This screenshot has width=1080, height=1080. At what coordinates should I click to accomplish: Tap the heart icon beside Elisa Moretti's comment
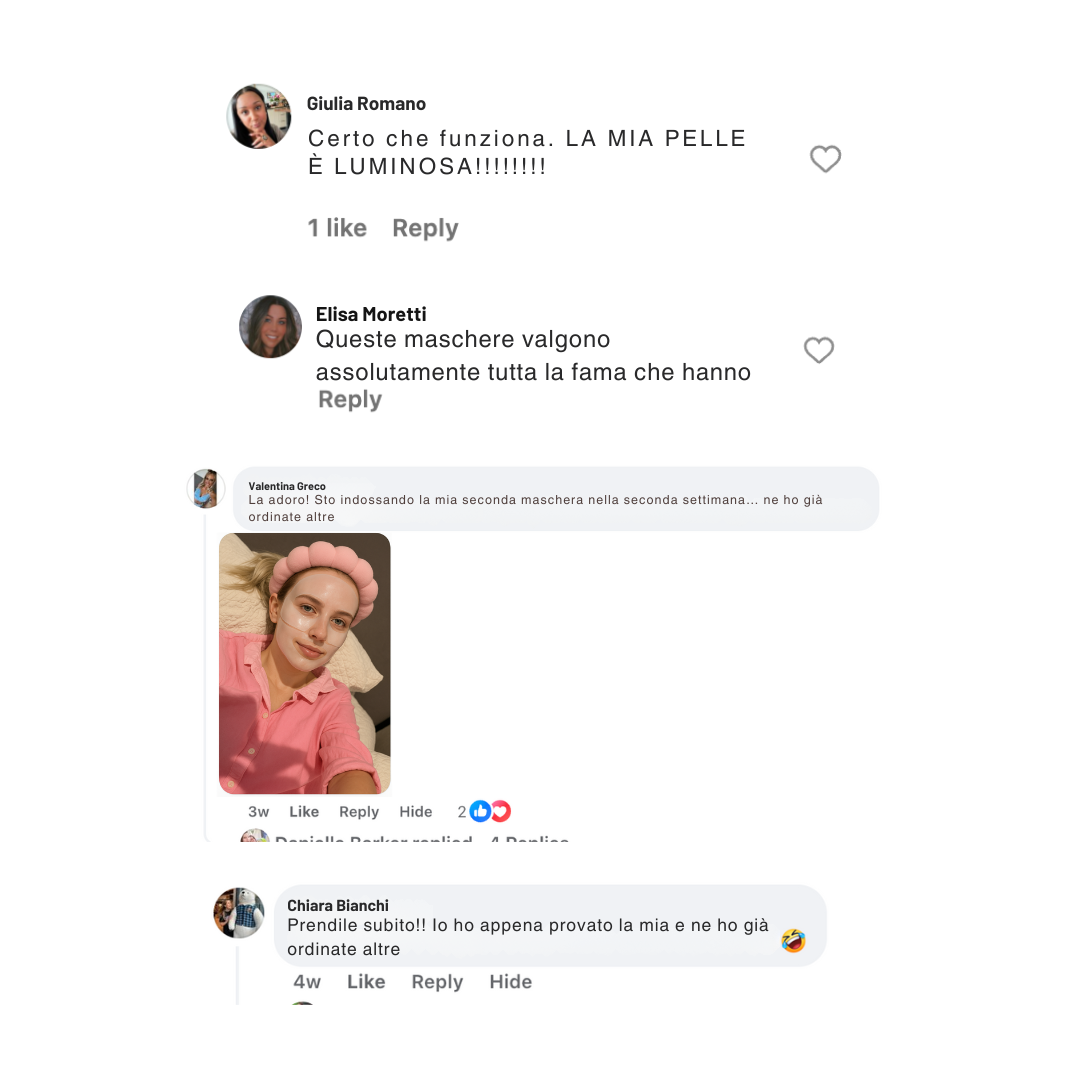819,350
